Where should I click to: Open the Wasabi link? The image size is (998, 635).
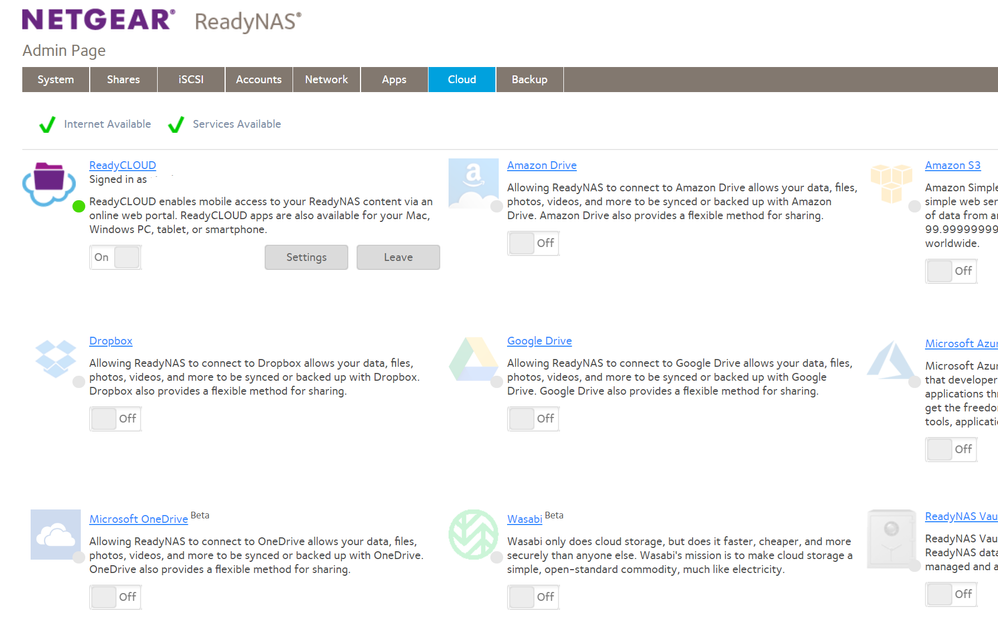pyautogui.click(x=524, y=519)
